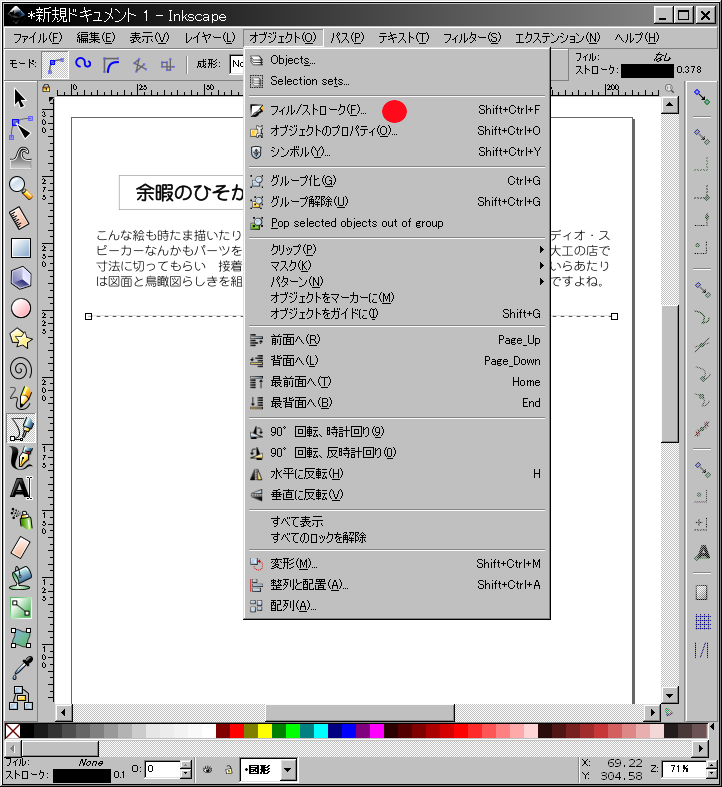Click palette scroll right arrow
Viewport: 722px width, 787px height.
click(x=701, y=749)
